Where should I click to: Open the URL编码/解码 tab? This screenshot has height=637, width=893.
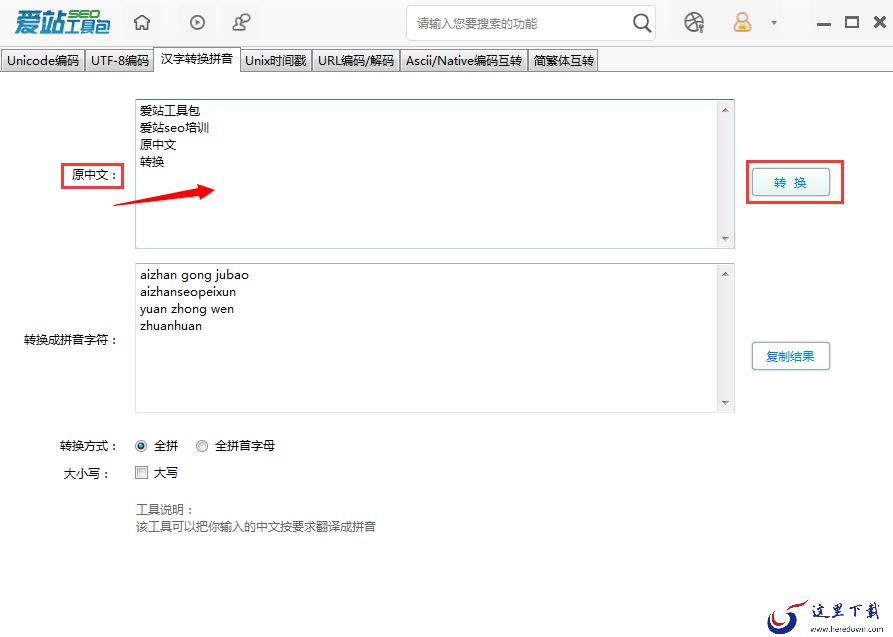coord(356,60)
